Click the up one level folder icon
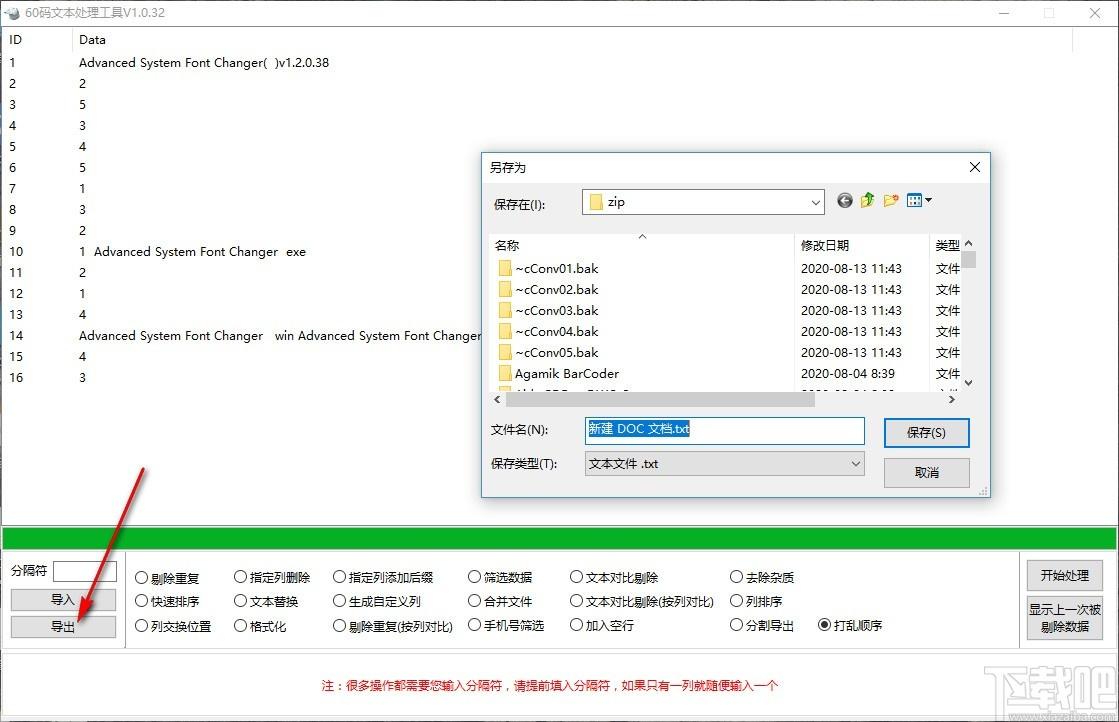Image resolution: width=1119 pixels, height=722 pixels. coord(866,200)
